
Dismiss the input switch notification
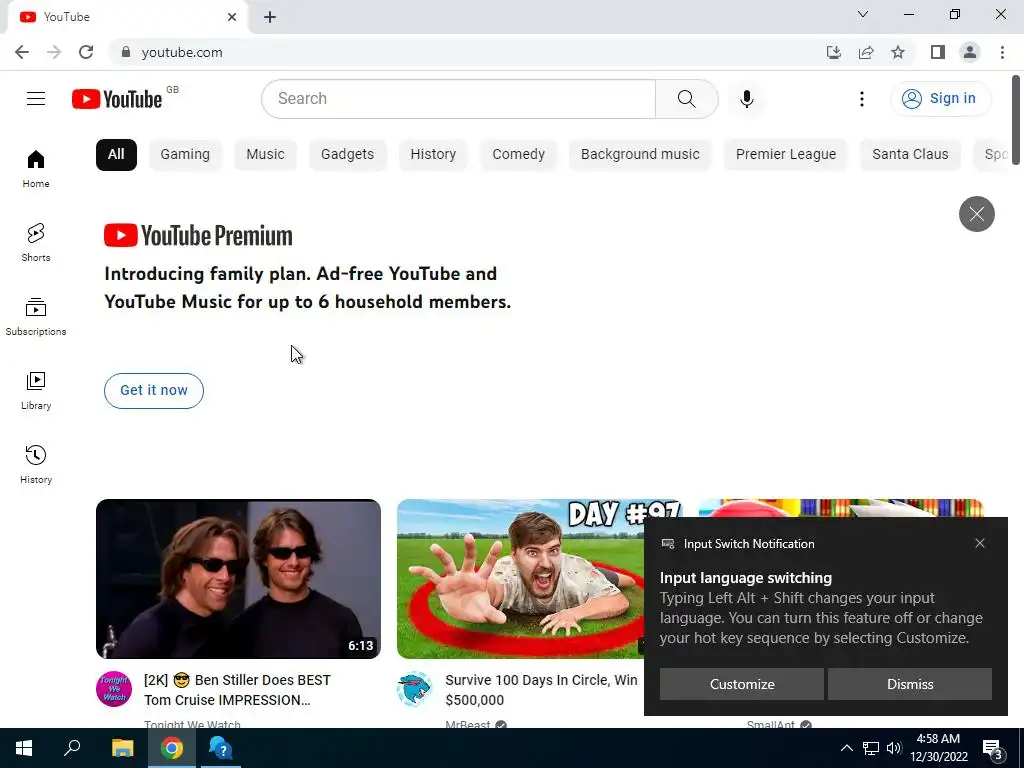pyautogui.click(x=910, y=684)
